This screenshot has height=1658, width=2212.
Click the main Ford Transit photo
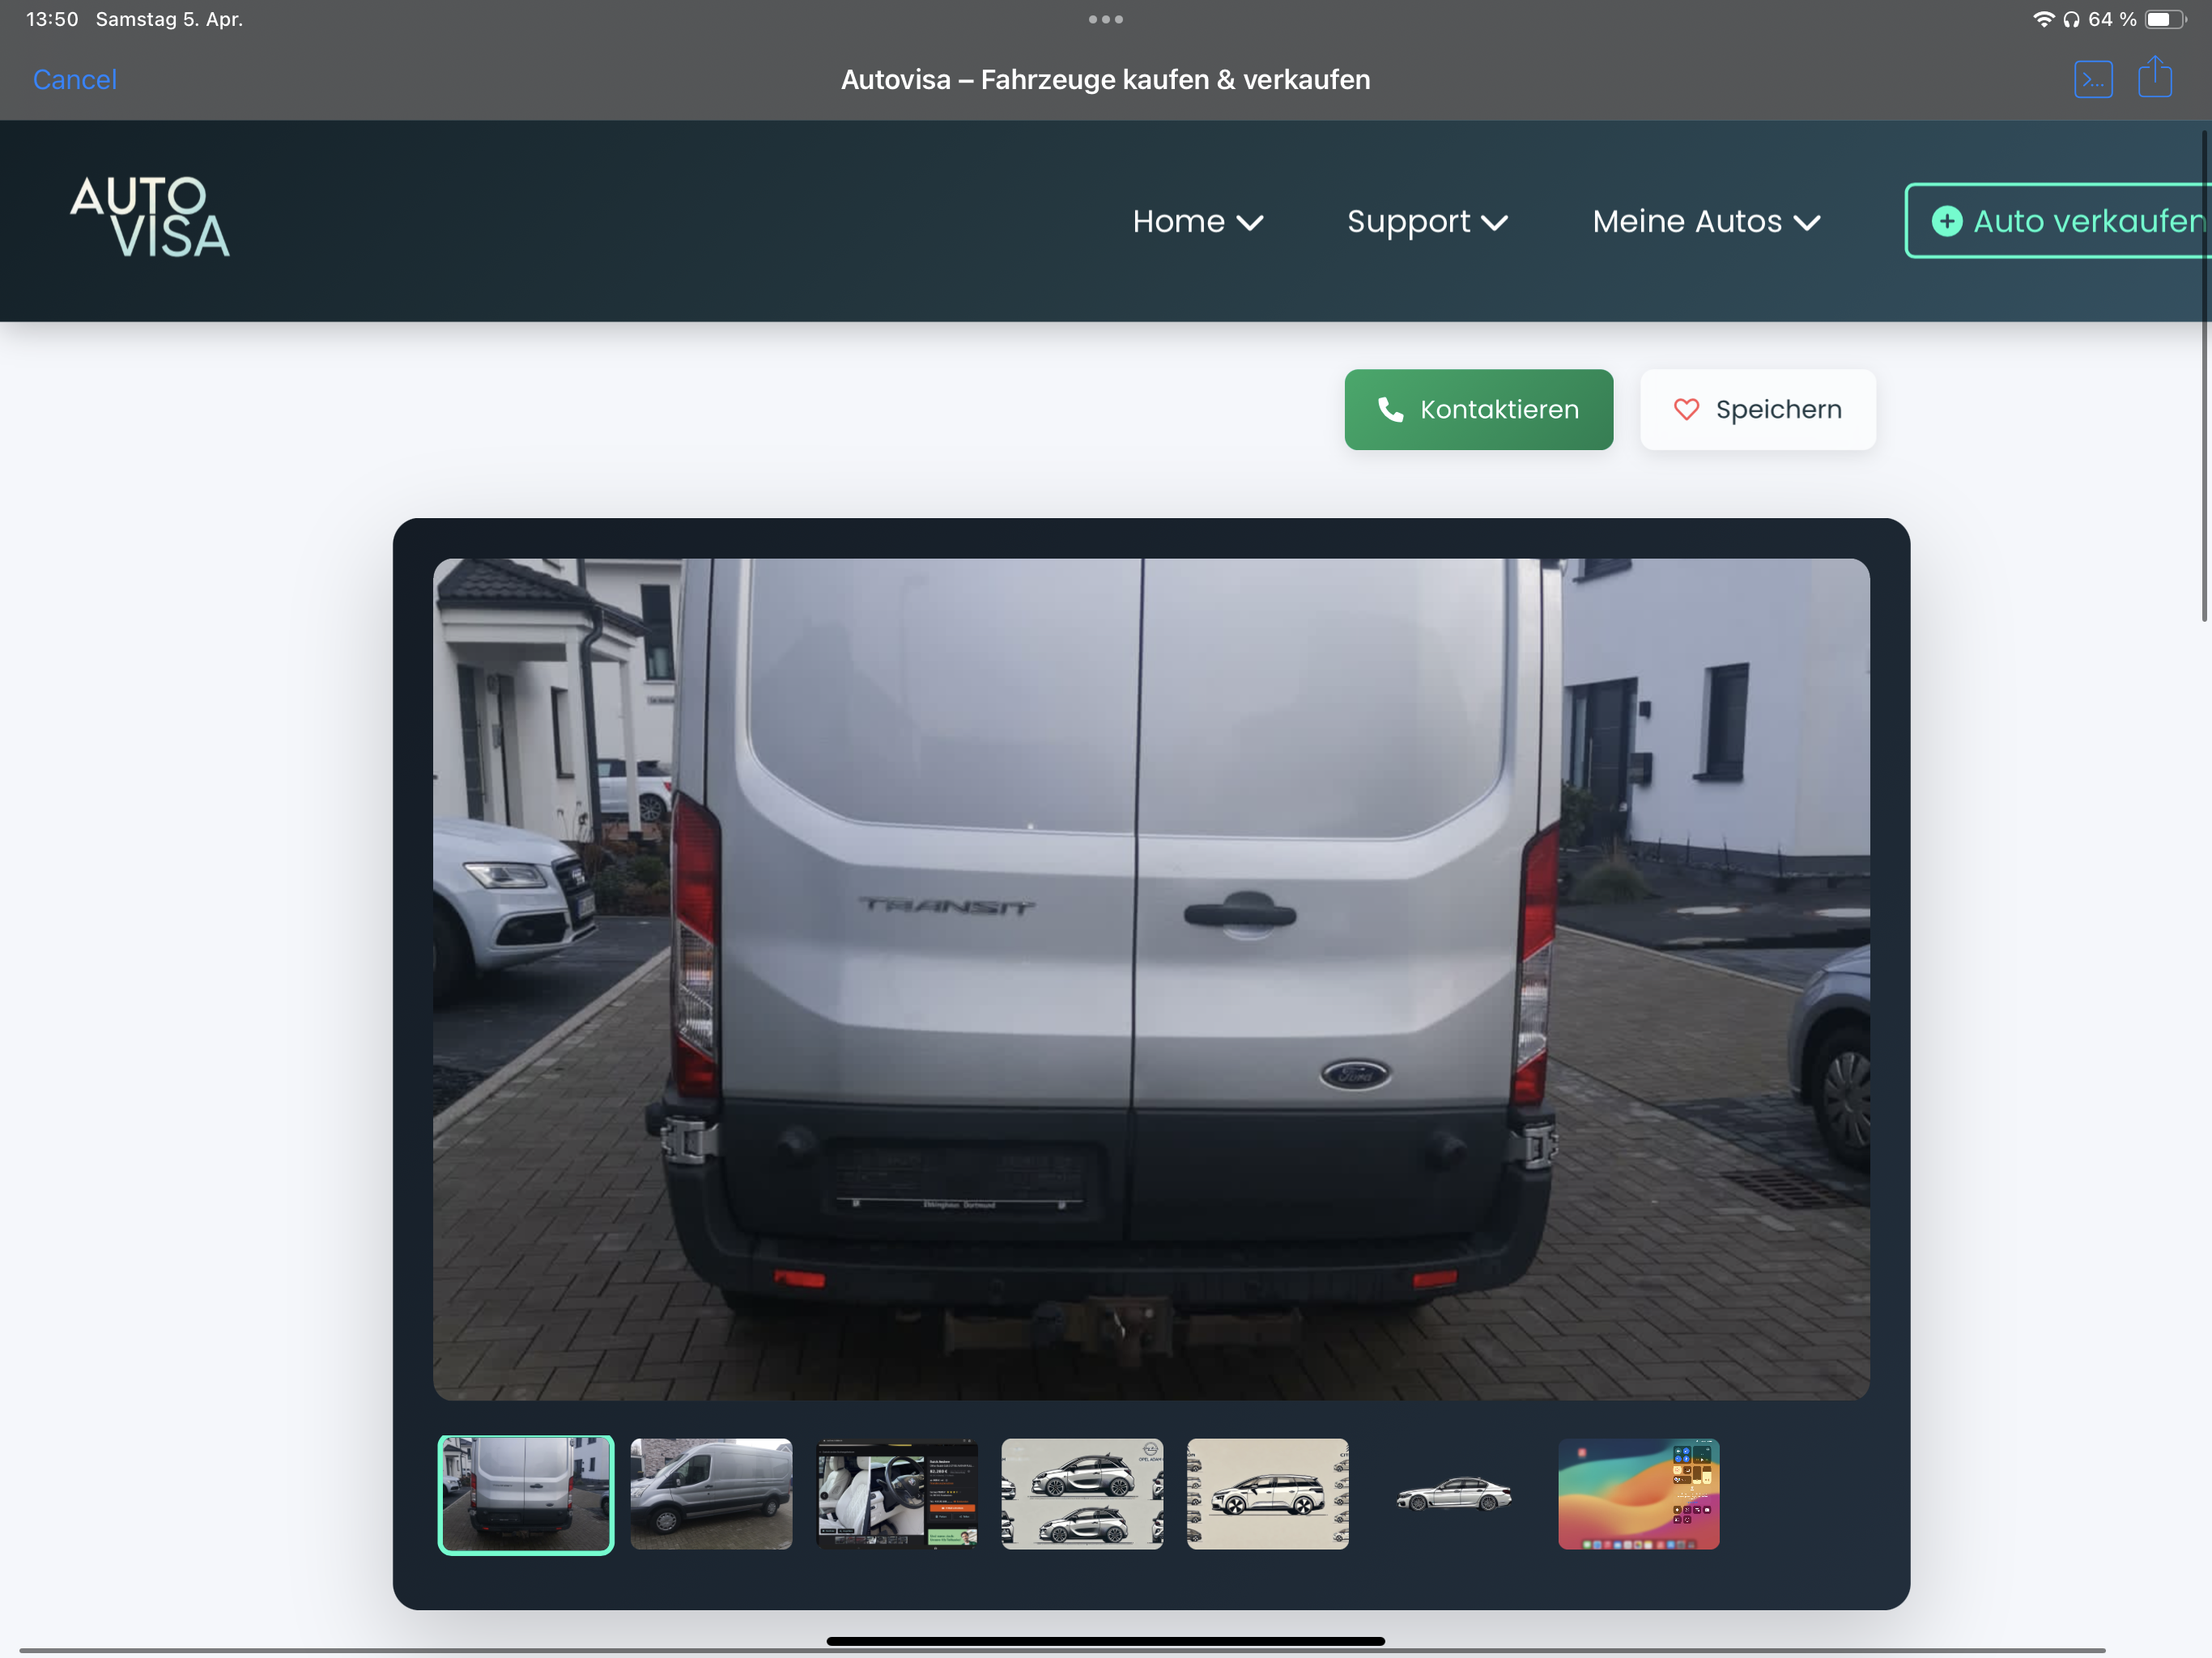click(x=1150, y=978)
